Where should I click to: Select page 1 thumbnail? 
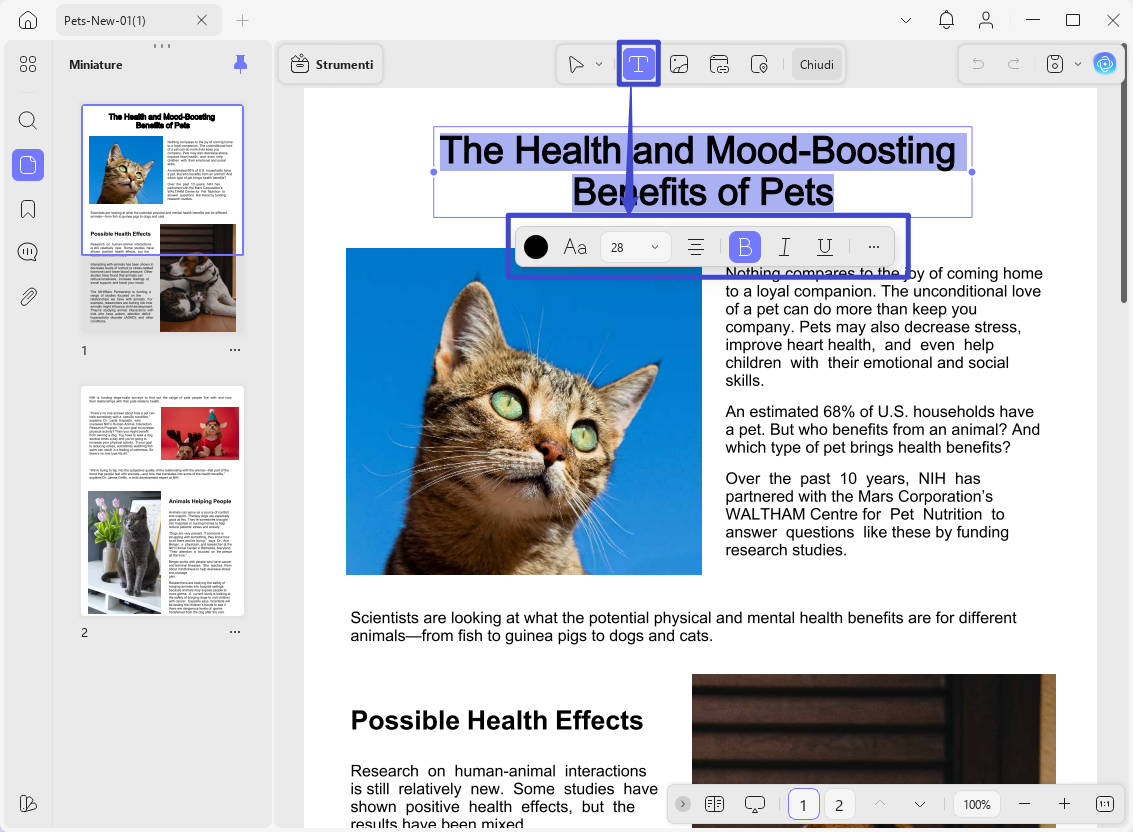[x=163, y=219]
